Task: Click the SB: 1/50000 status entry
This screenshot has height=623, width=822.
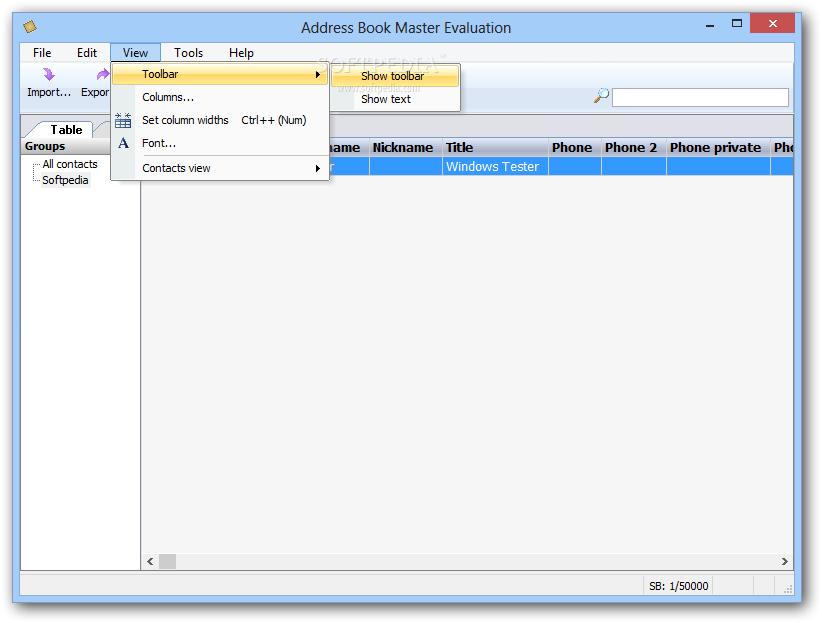Action: click(678, 586)
